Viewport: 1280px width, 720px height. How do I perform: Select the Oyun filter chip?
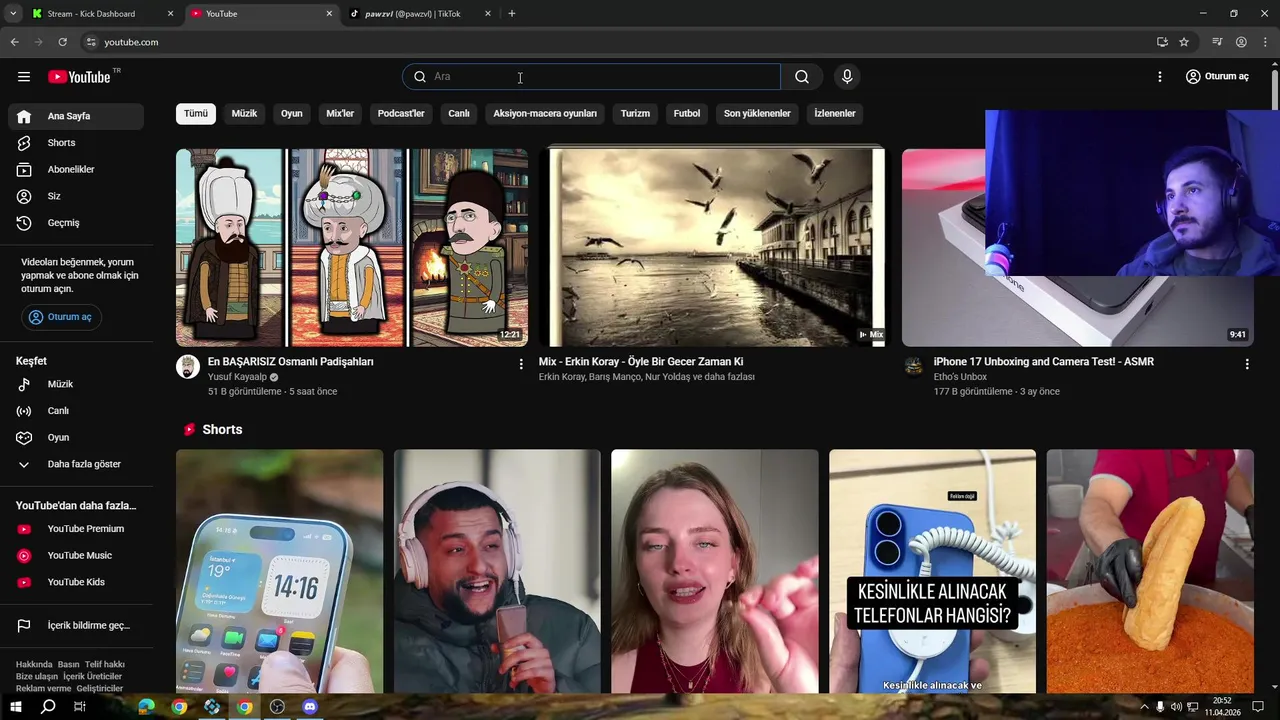(x=292, y=114)
